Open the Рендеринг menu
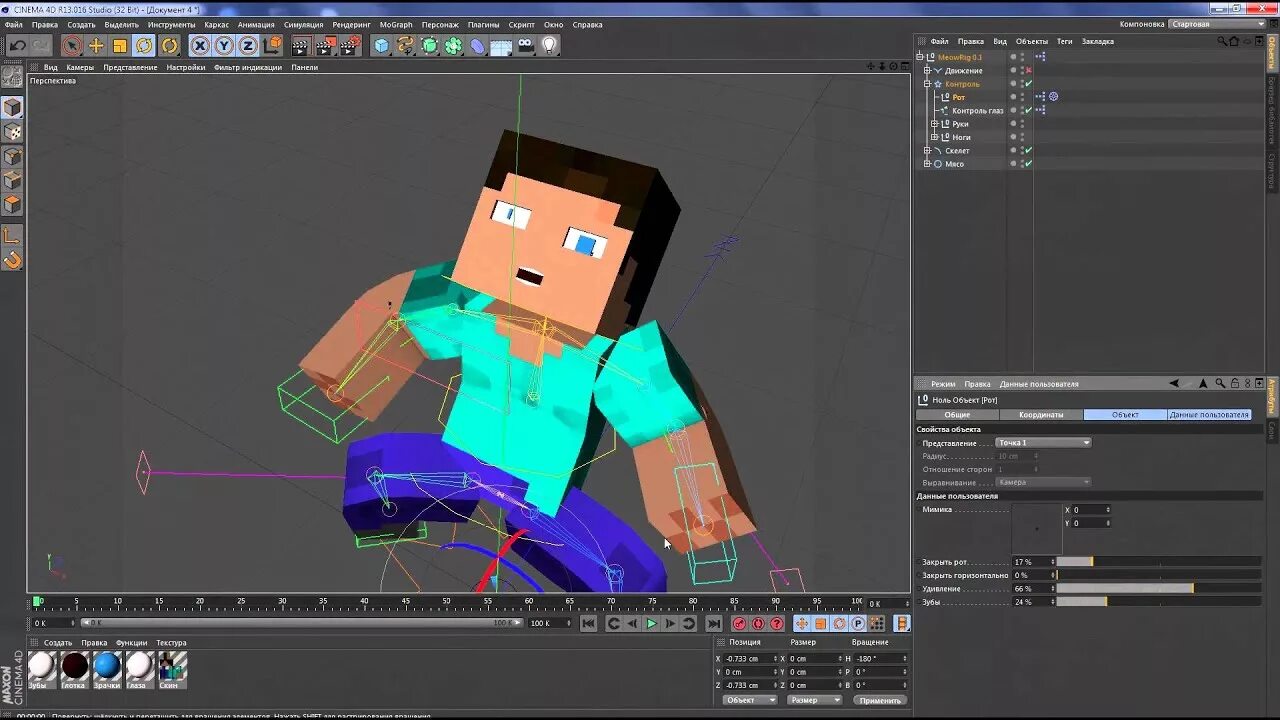This screenshot has height=720, width=1280. 351,24
